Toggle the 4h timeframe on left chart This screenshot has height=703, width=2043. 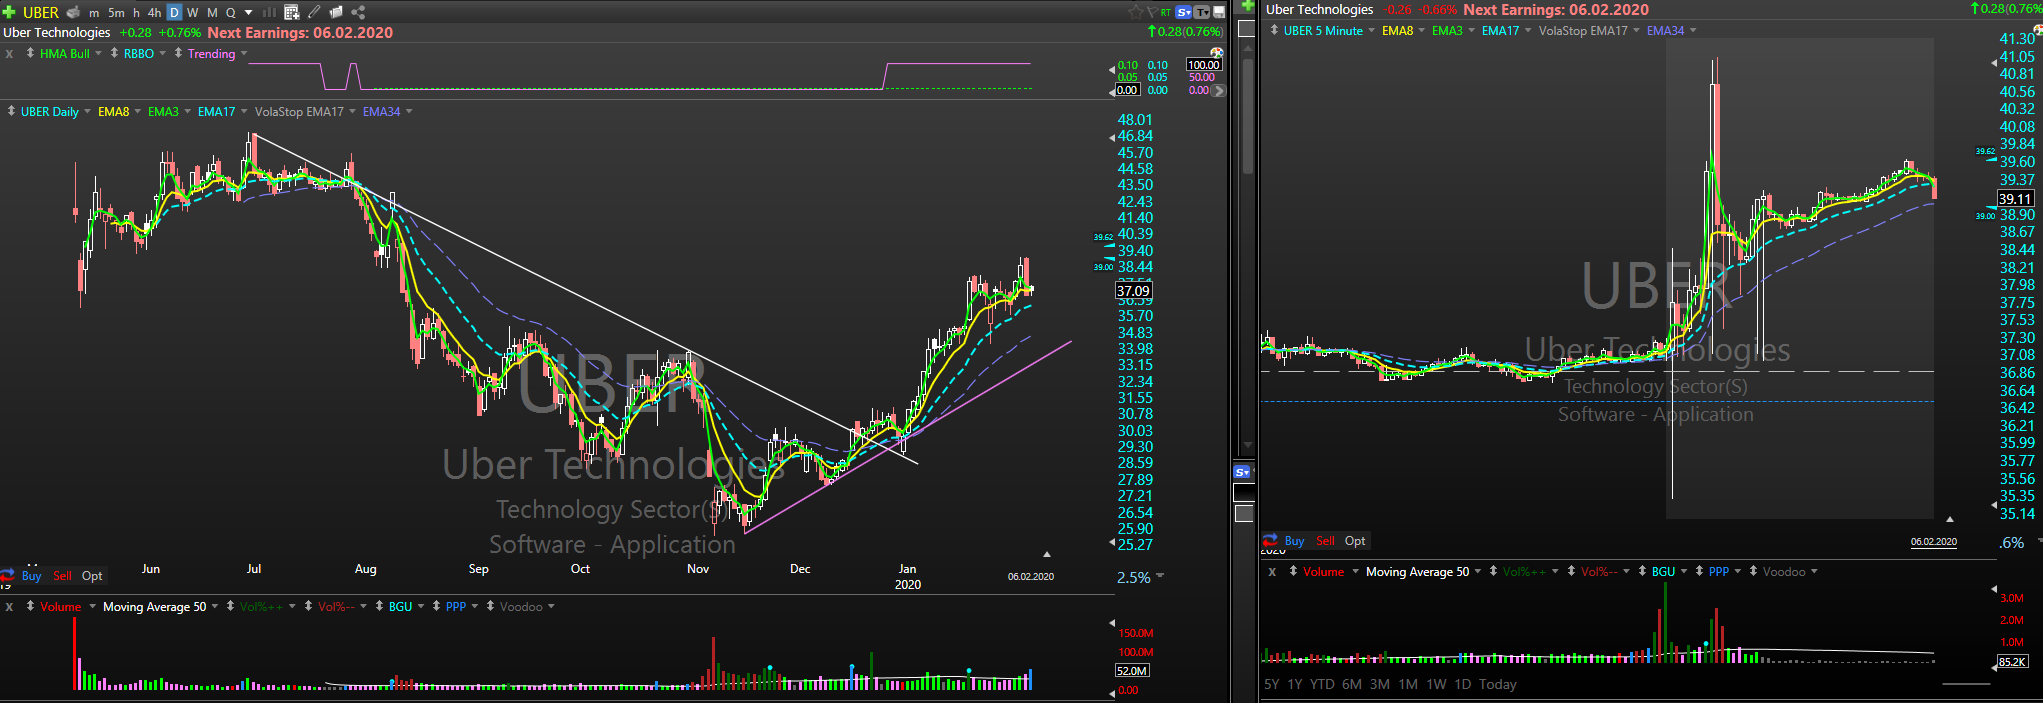coord(154,12)
